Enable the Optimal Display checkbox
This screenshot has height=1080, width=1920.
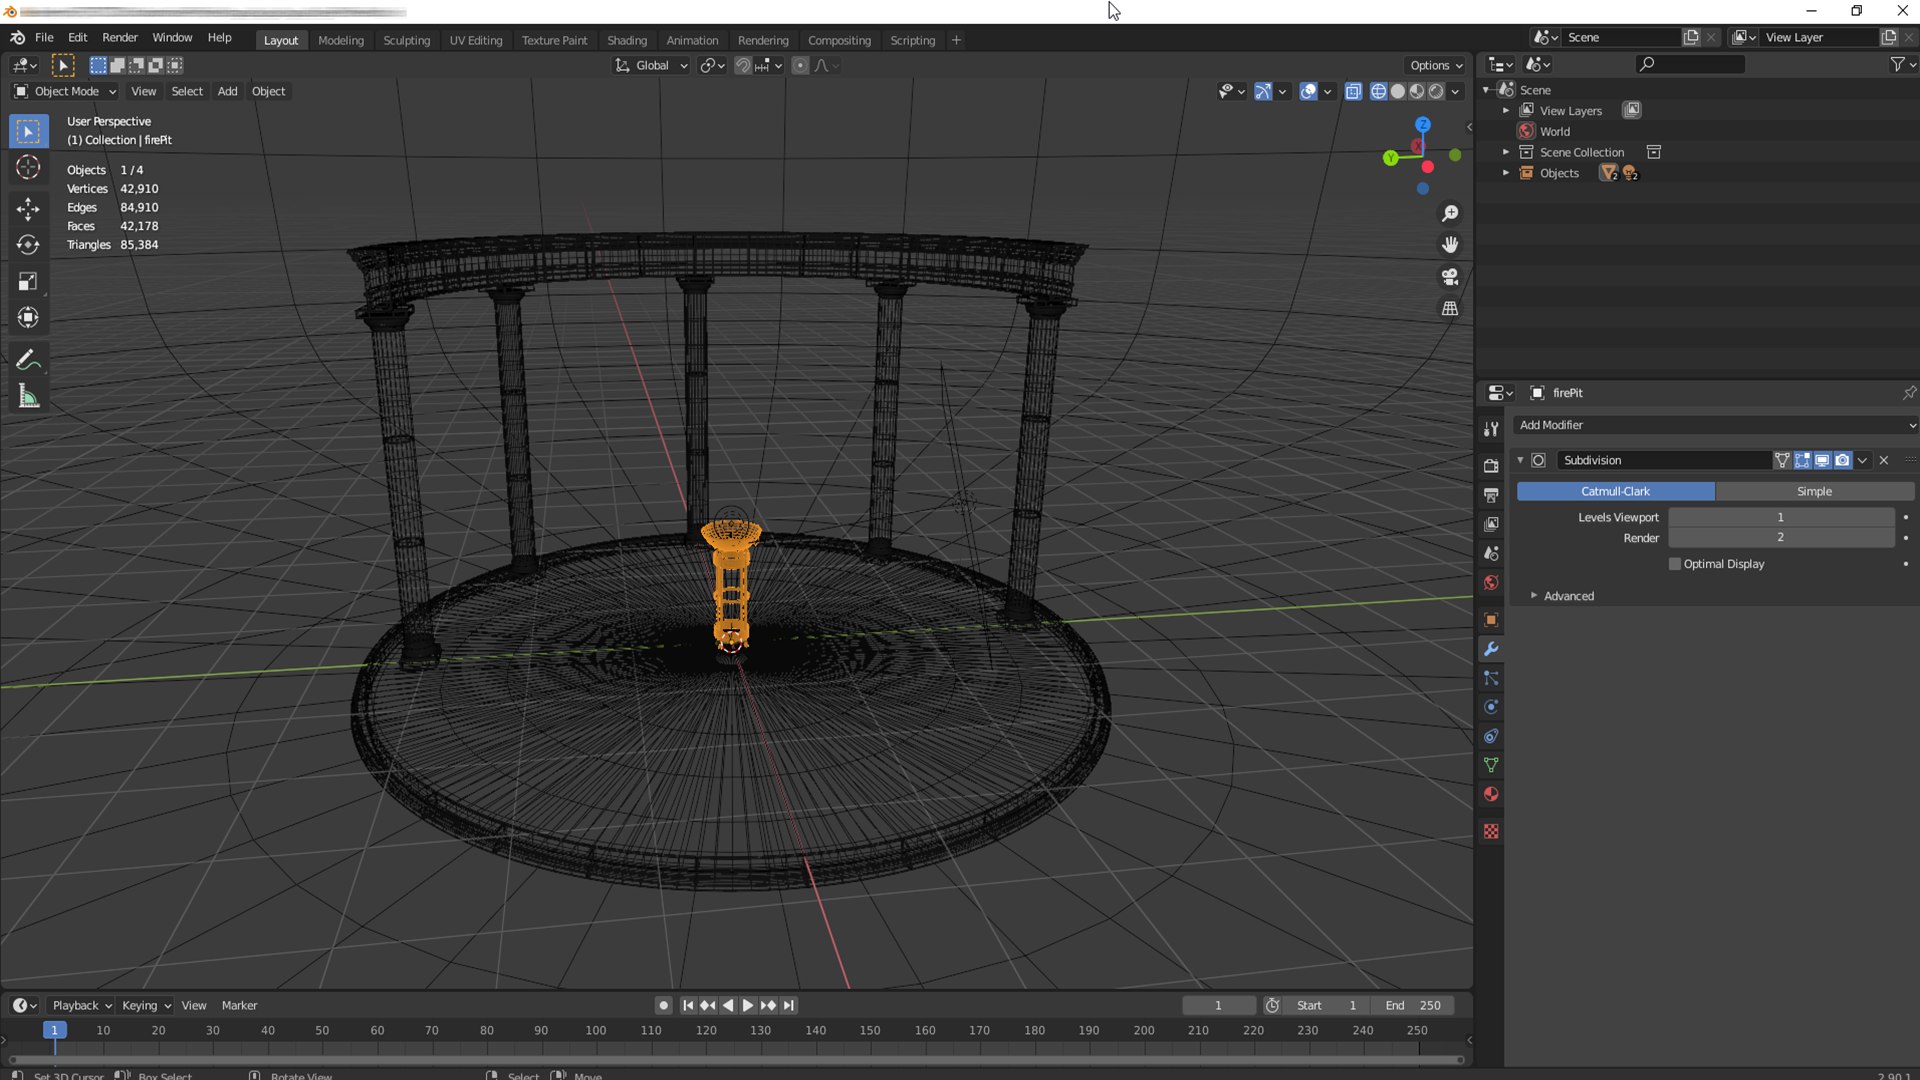(1675, 564)
